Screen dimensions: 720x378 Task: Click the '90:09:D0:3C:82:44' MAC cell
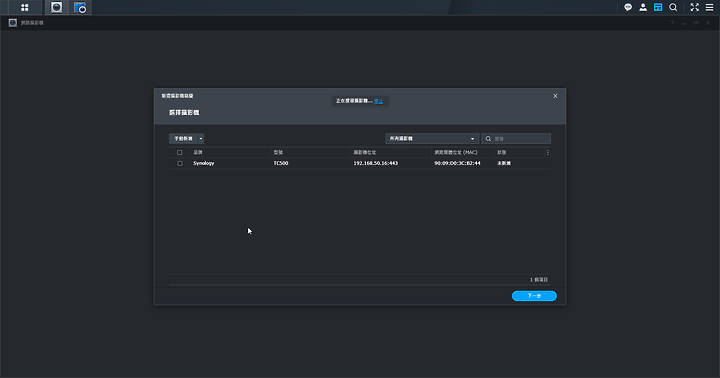(x=457, y=164)
